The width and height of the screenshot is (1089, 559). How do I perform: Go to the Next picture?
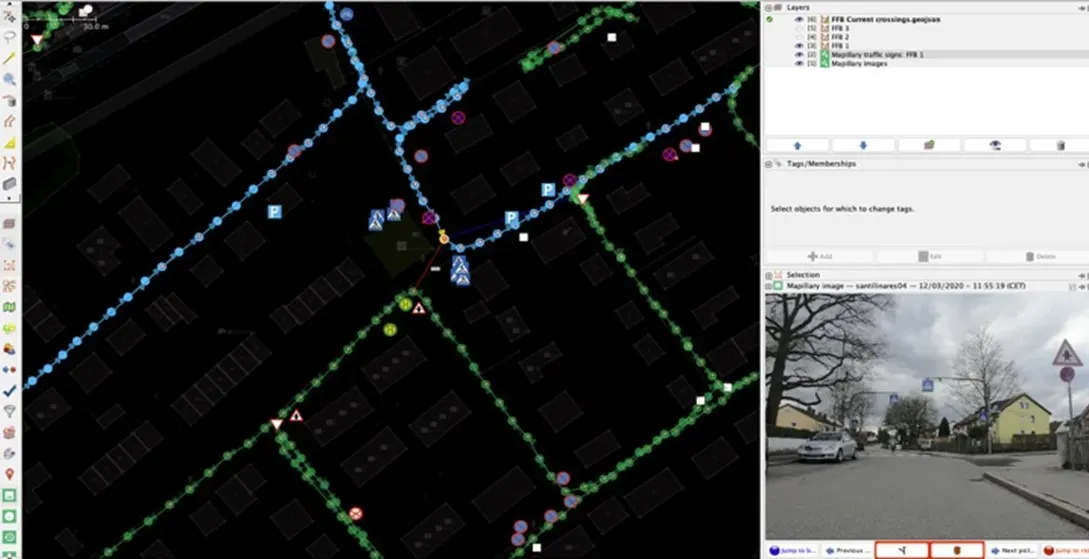tap(1013, 550)
